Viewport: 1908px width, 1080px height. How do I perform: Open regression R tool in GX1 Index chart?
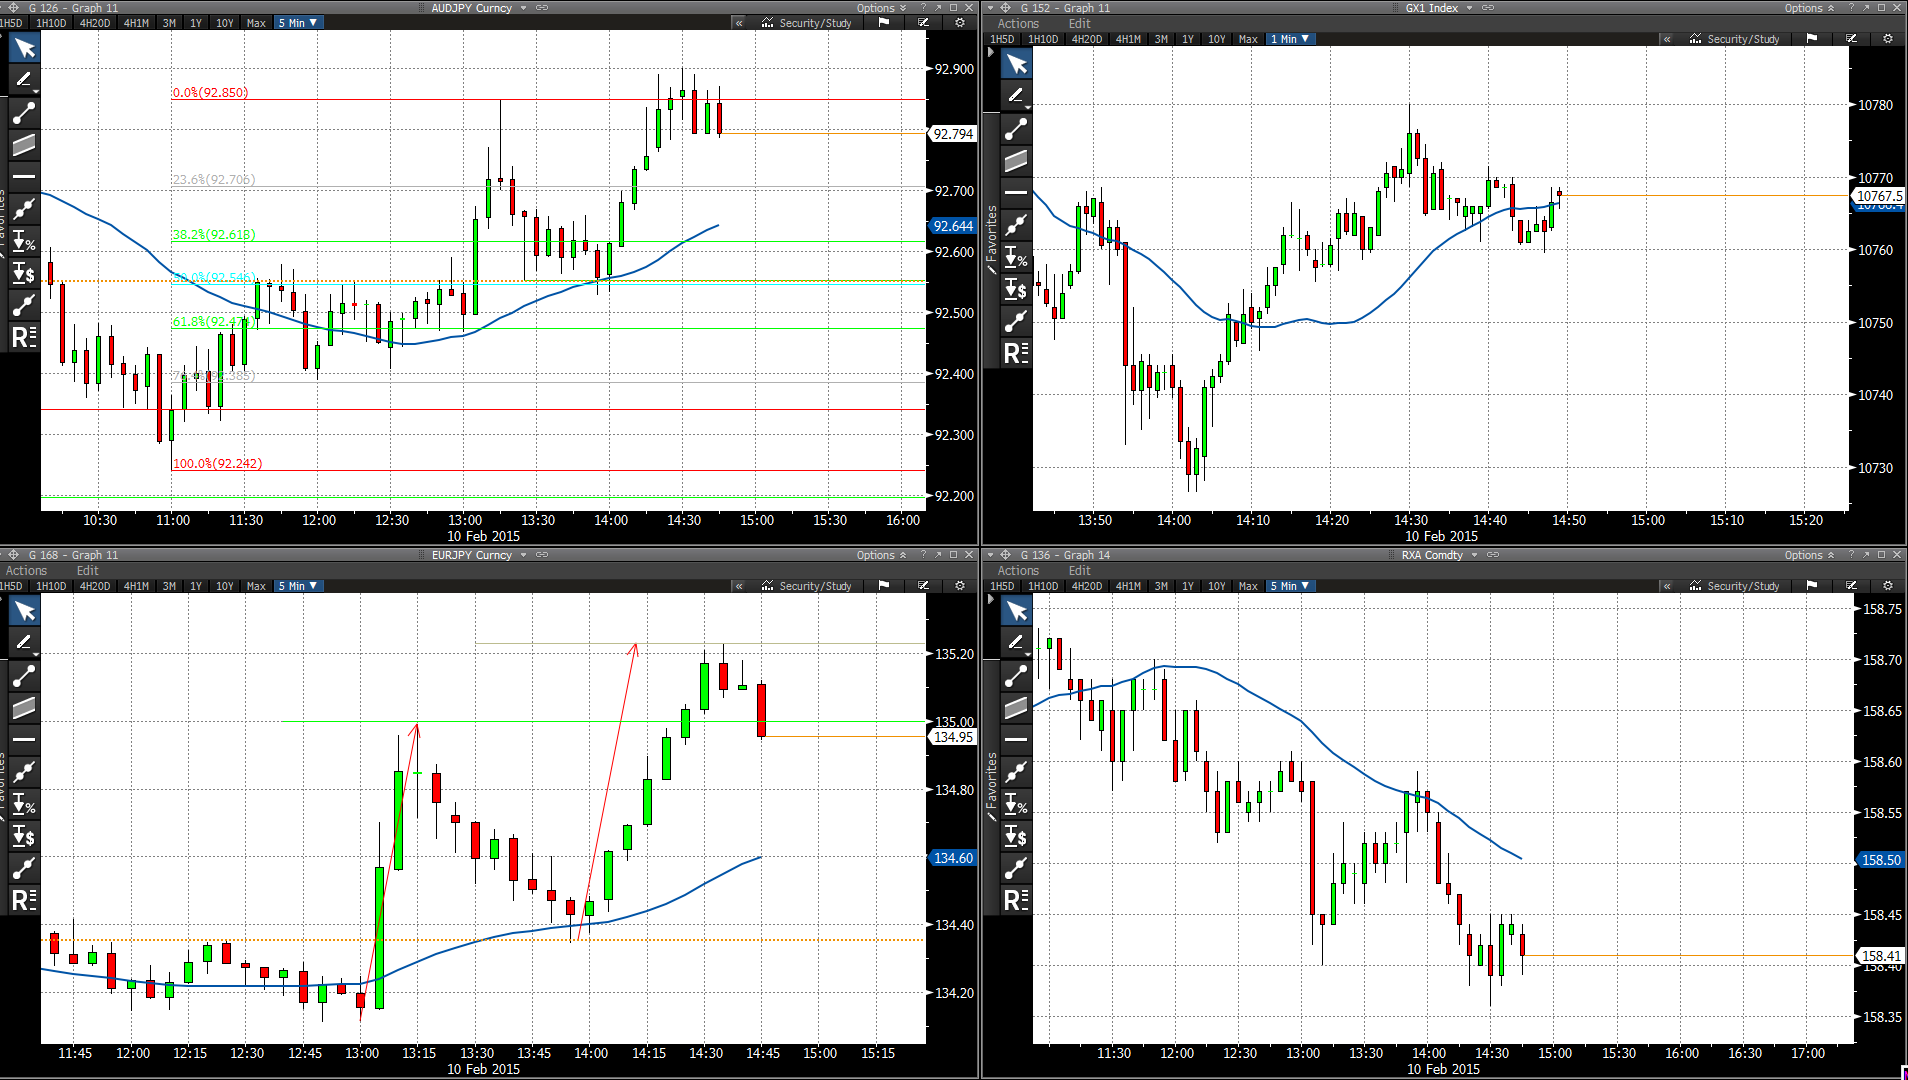pos(1016,352)
